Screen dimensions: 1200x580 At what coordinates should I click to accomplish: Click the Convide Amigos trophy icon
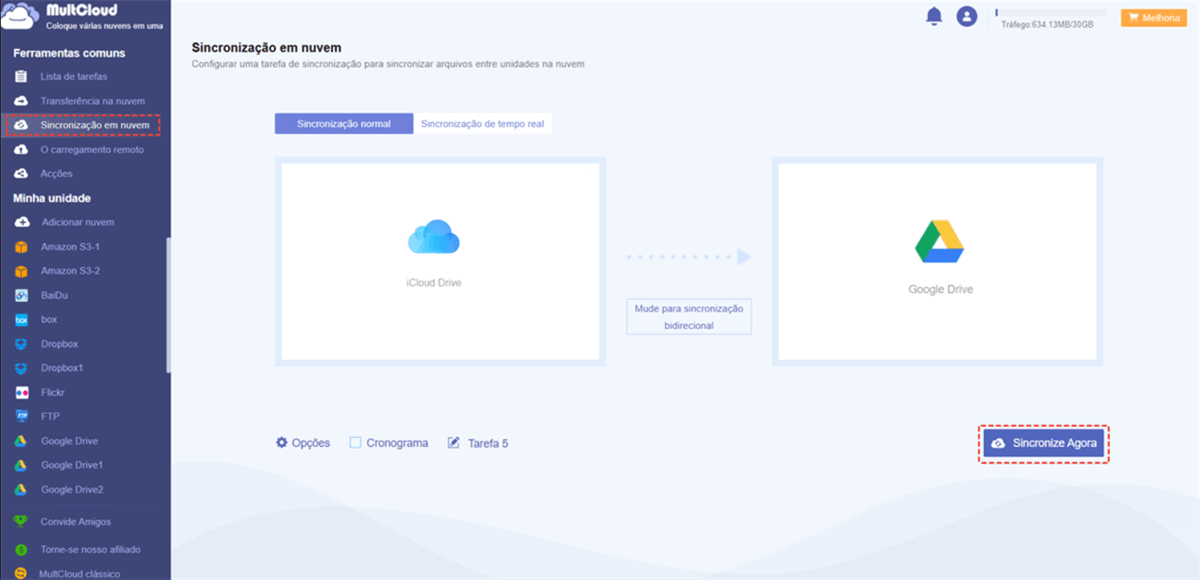coord(21,522)
